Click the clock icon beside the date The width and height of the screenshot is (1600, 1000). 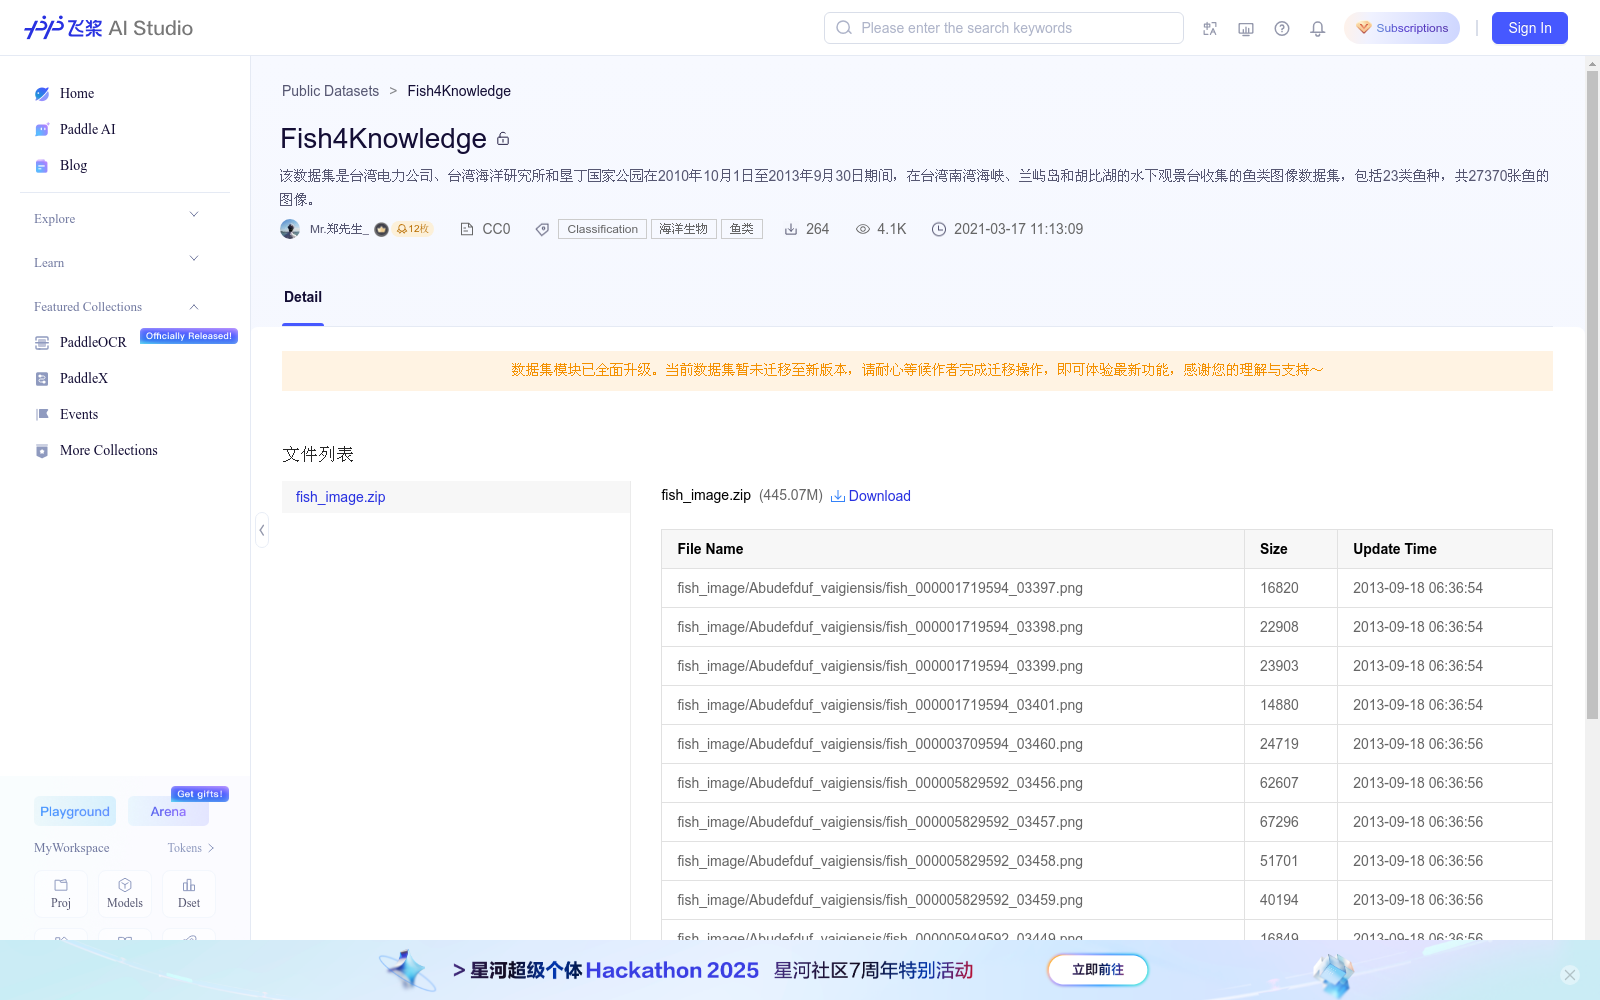(x=939, y=229)
